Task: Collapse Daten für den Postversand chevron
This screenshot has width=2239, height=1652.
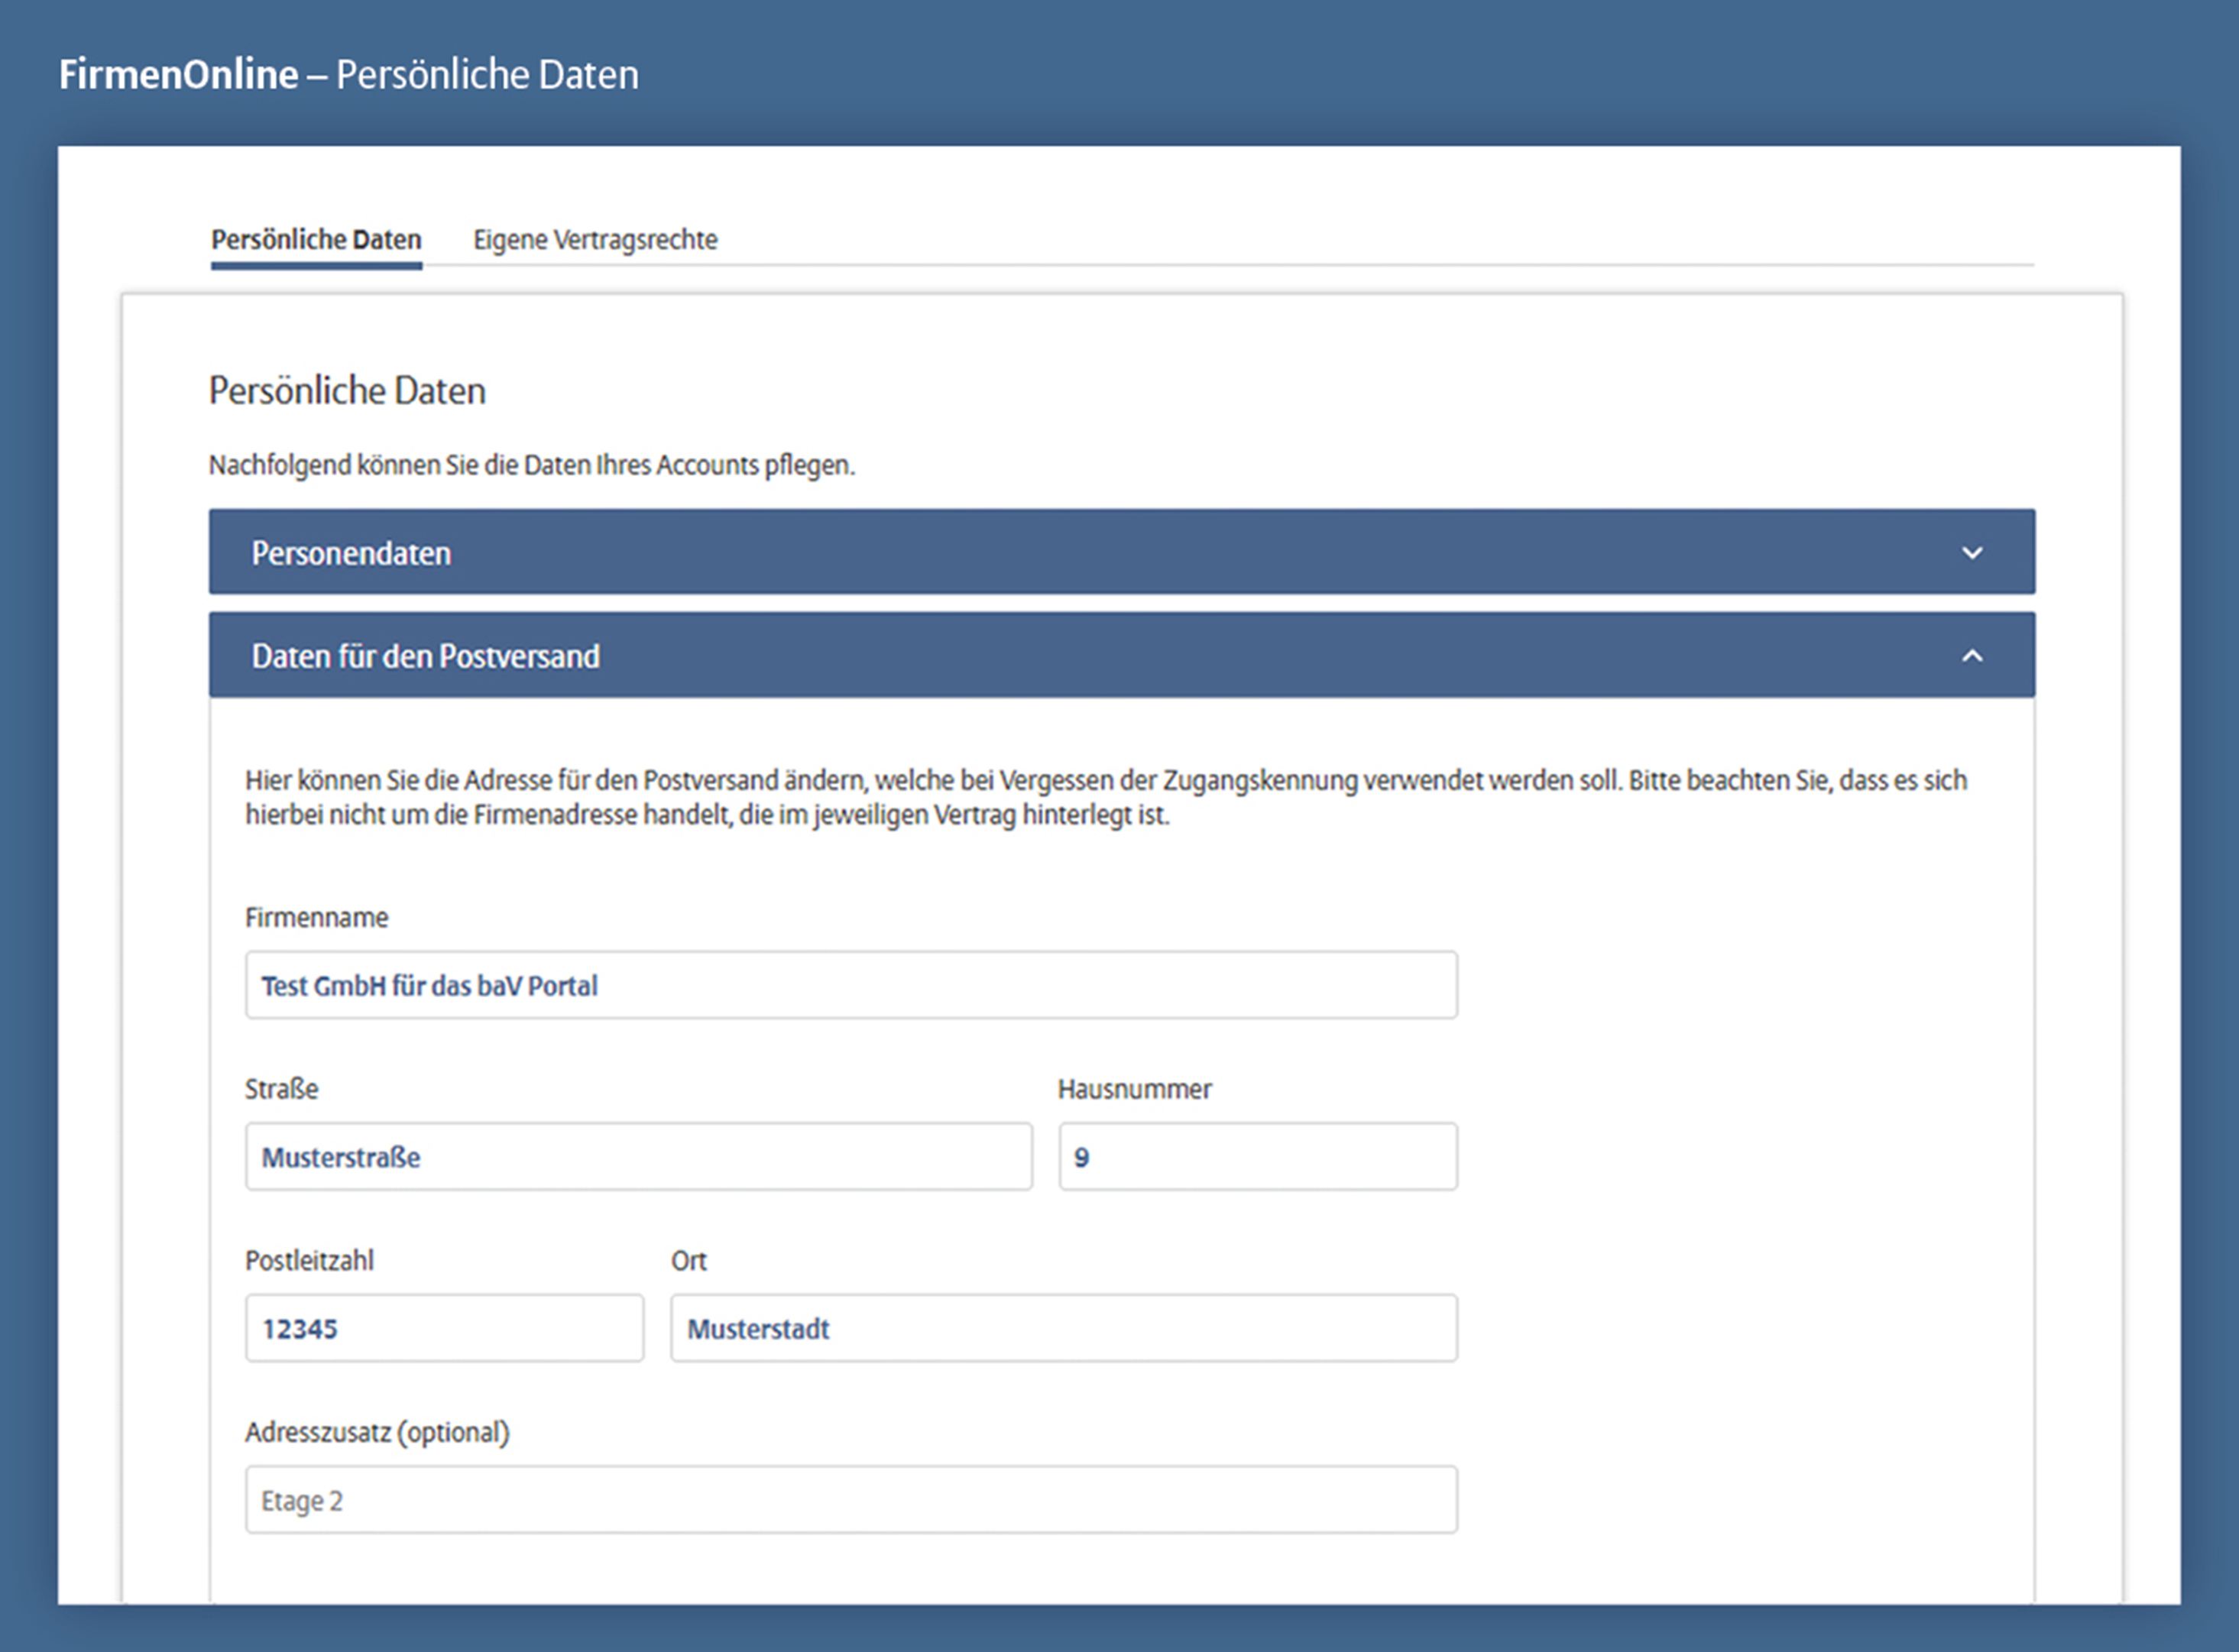Action: 1972,656
